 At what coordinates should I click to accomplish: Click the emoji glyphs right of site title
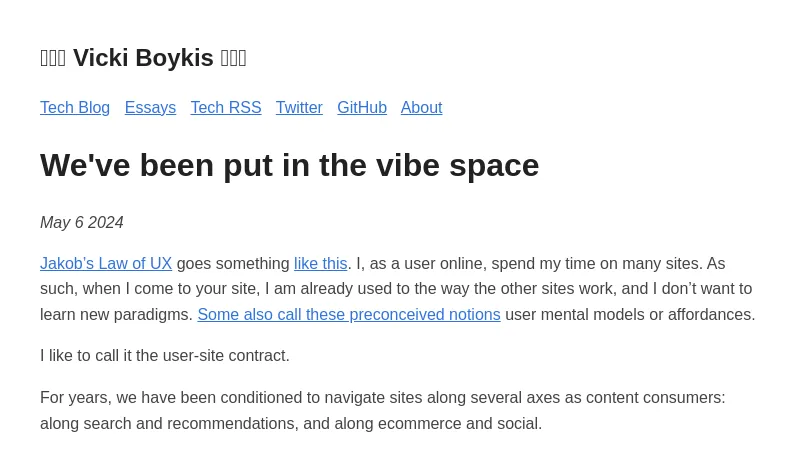233,58
